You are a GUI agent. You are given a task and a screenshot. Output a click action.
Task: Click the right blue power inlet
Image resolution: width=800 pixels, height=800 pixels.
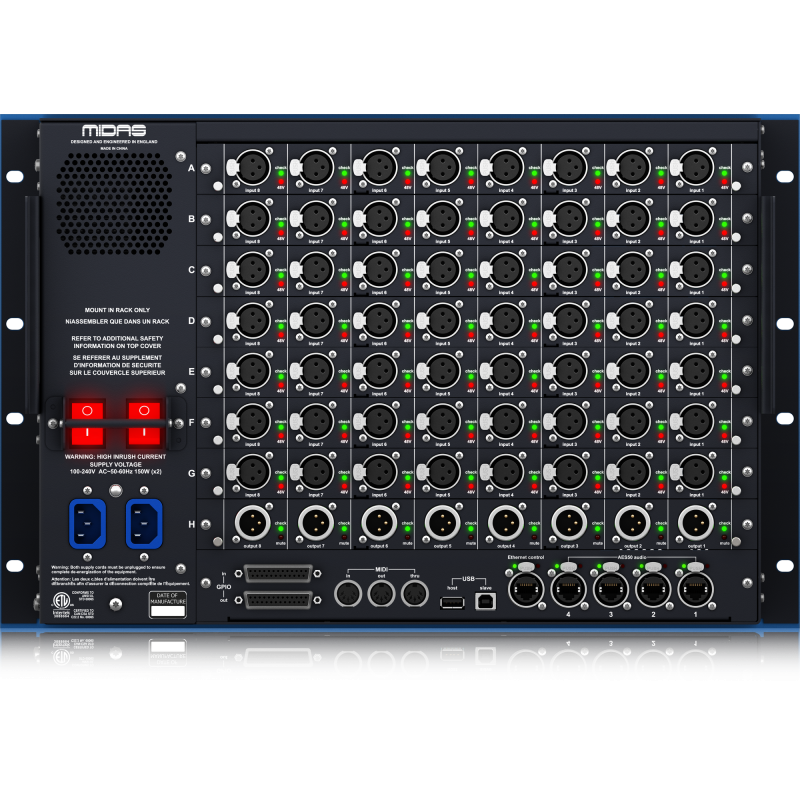[x=143, y=523]
